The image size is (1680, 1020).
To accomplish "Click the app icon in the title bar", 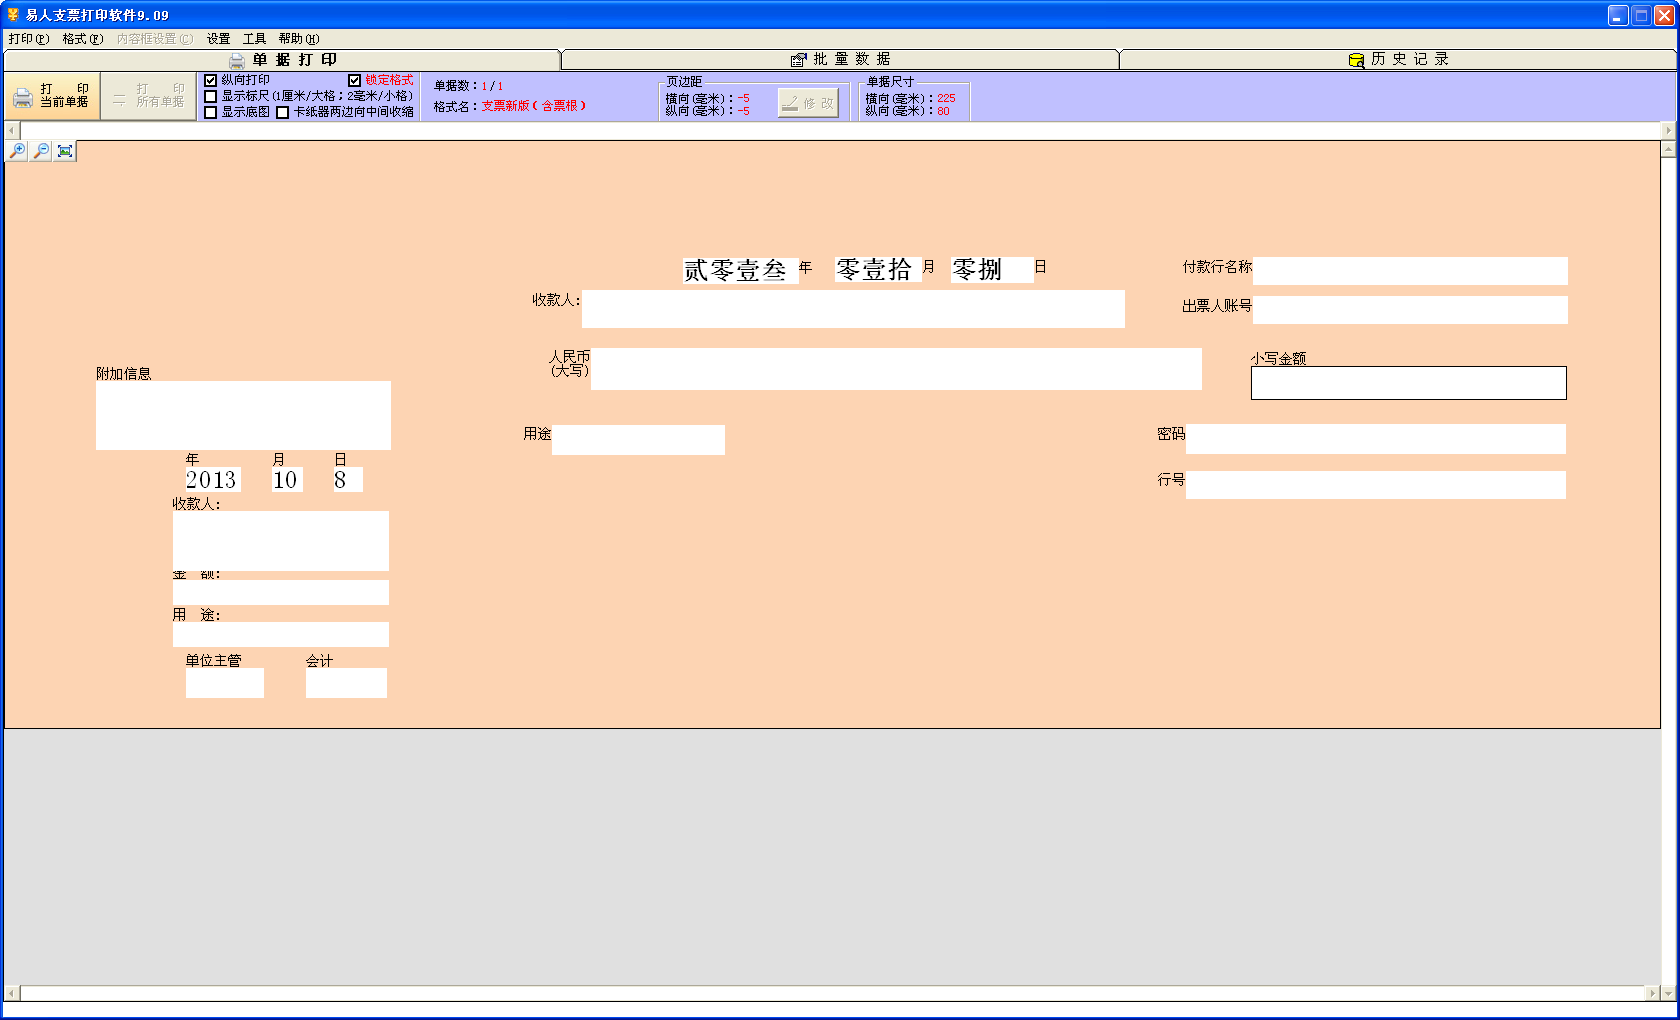I will (x=13, y=15).
